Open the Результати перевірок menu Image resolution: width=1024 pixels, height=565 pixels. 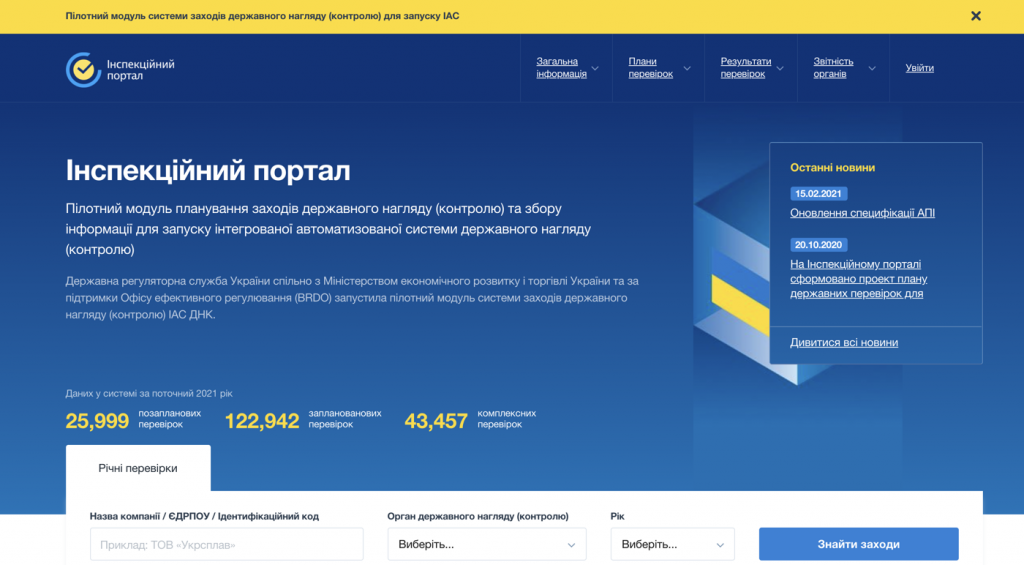[745, 67]
